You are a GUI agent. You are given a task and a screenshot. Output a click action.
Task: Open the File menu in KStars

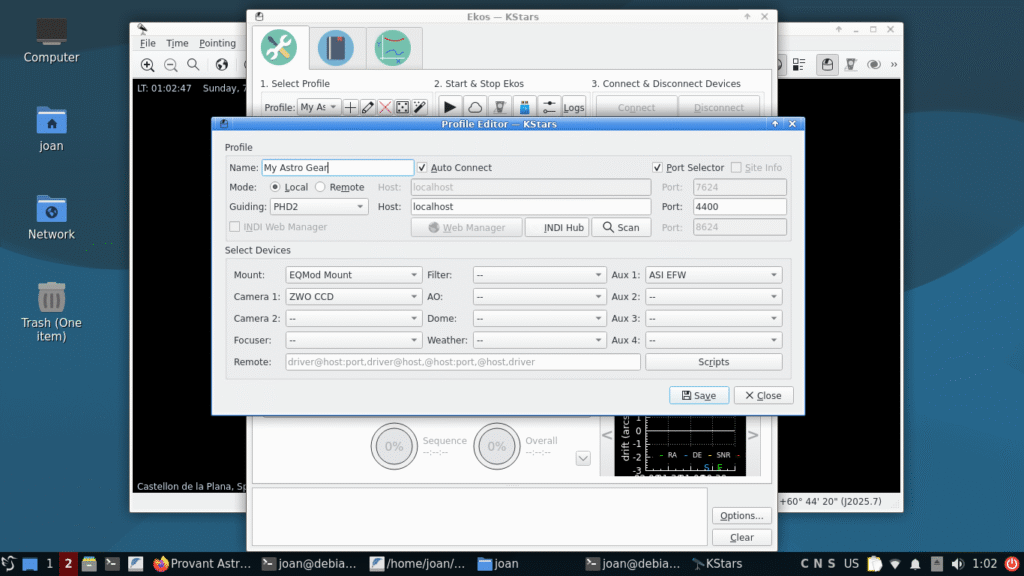tap(148, 43)
